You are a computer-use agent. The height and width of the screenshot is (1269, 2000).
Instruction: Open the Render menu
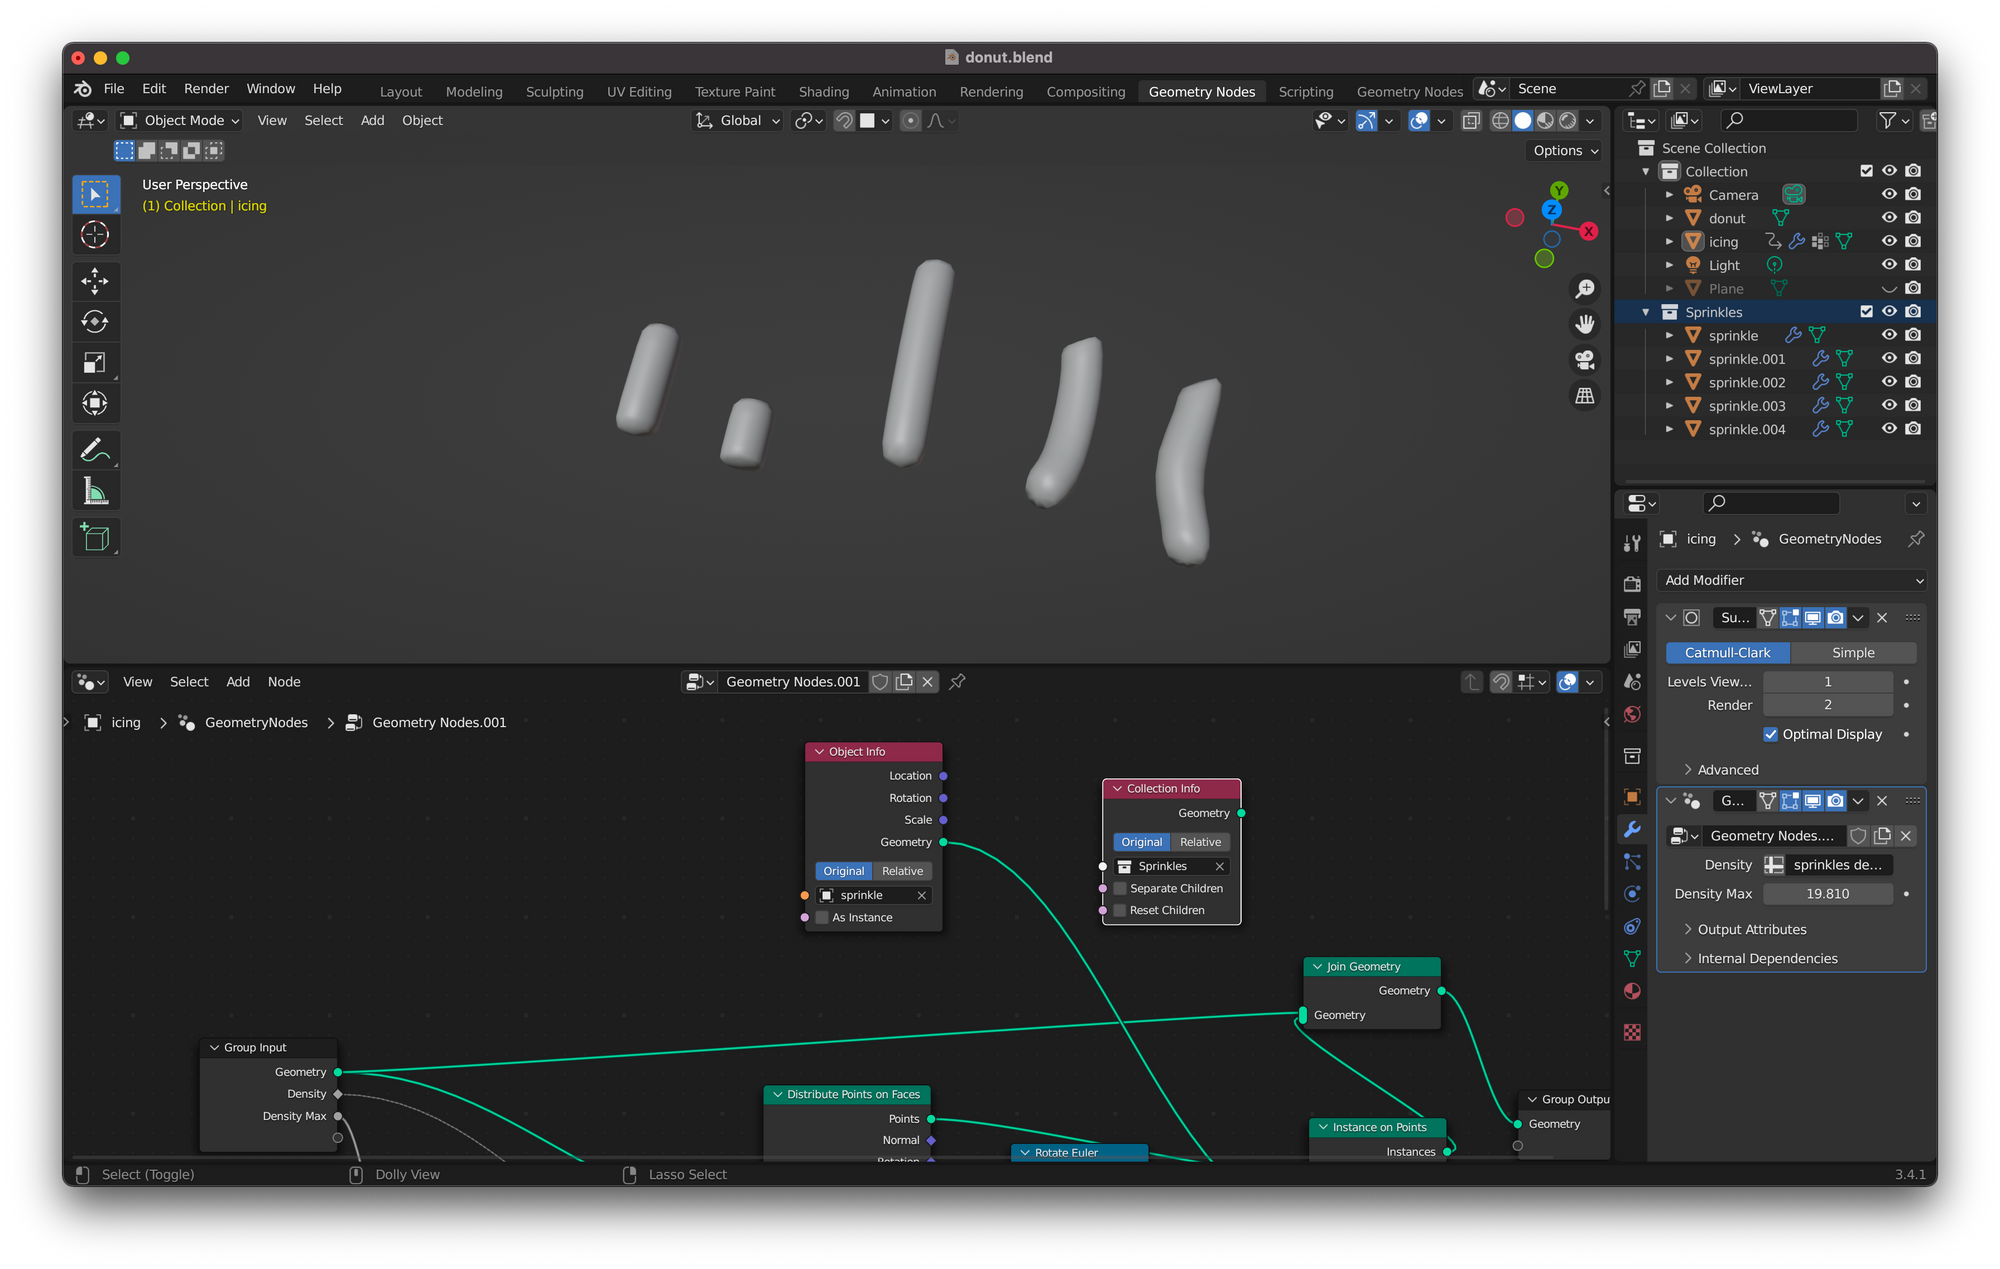coord(206,89)
